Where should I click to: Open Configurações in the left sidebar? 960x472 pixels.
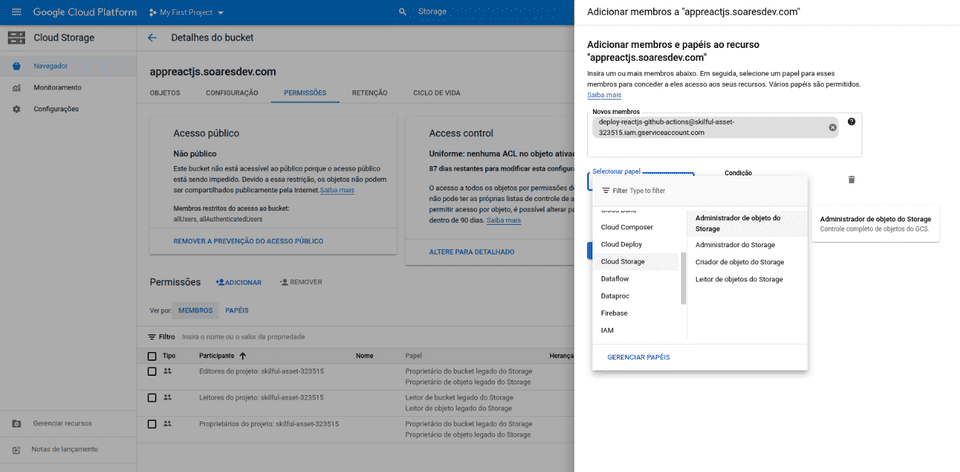pos(56,108)
